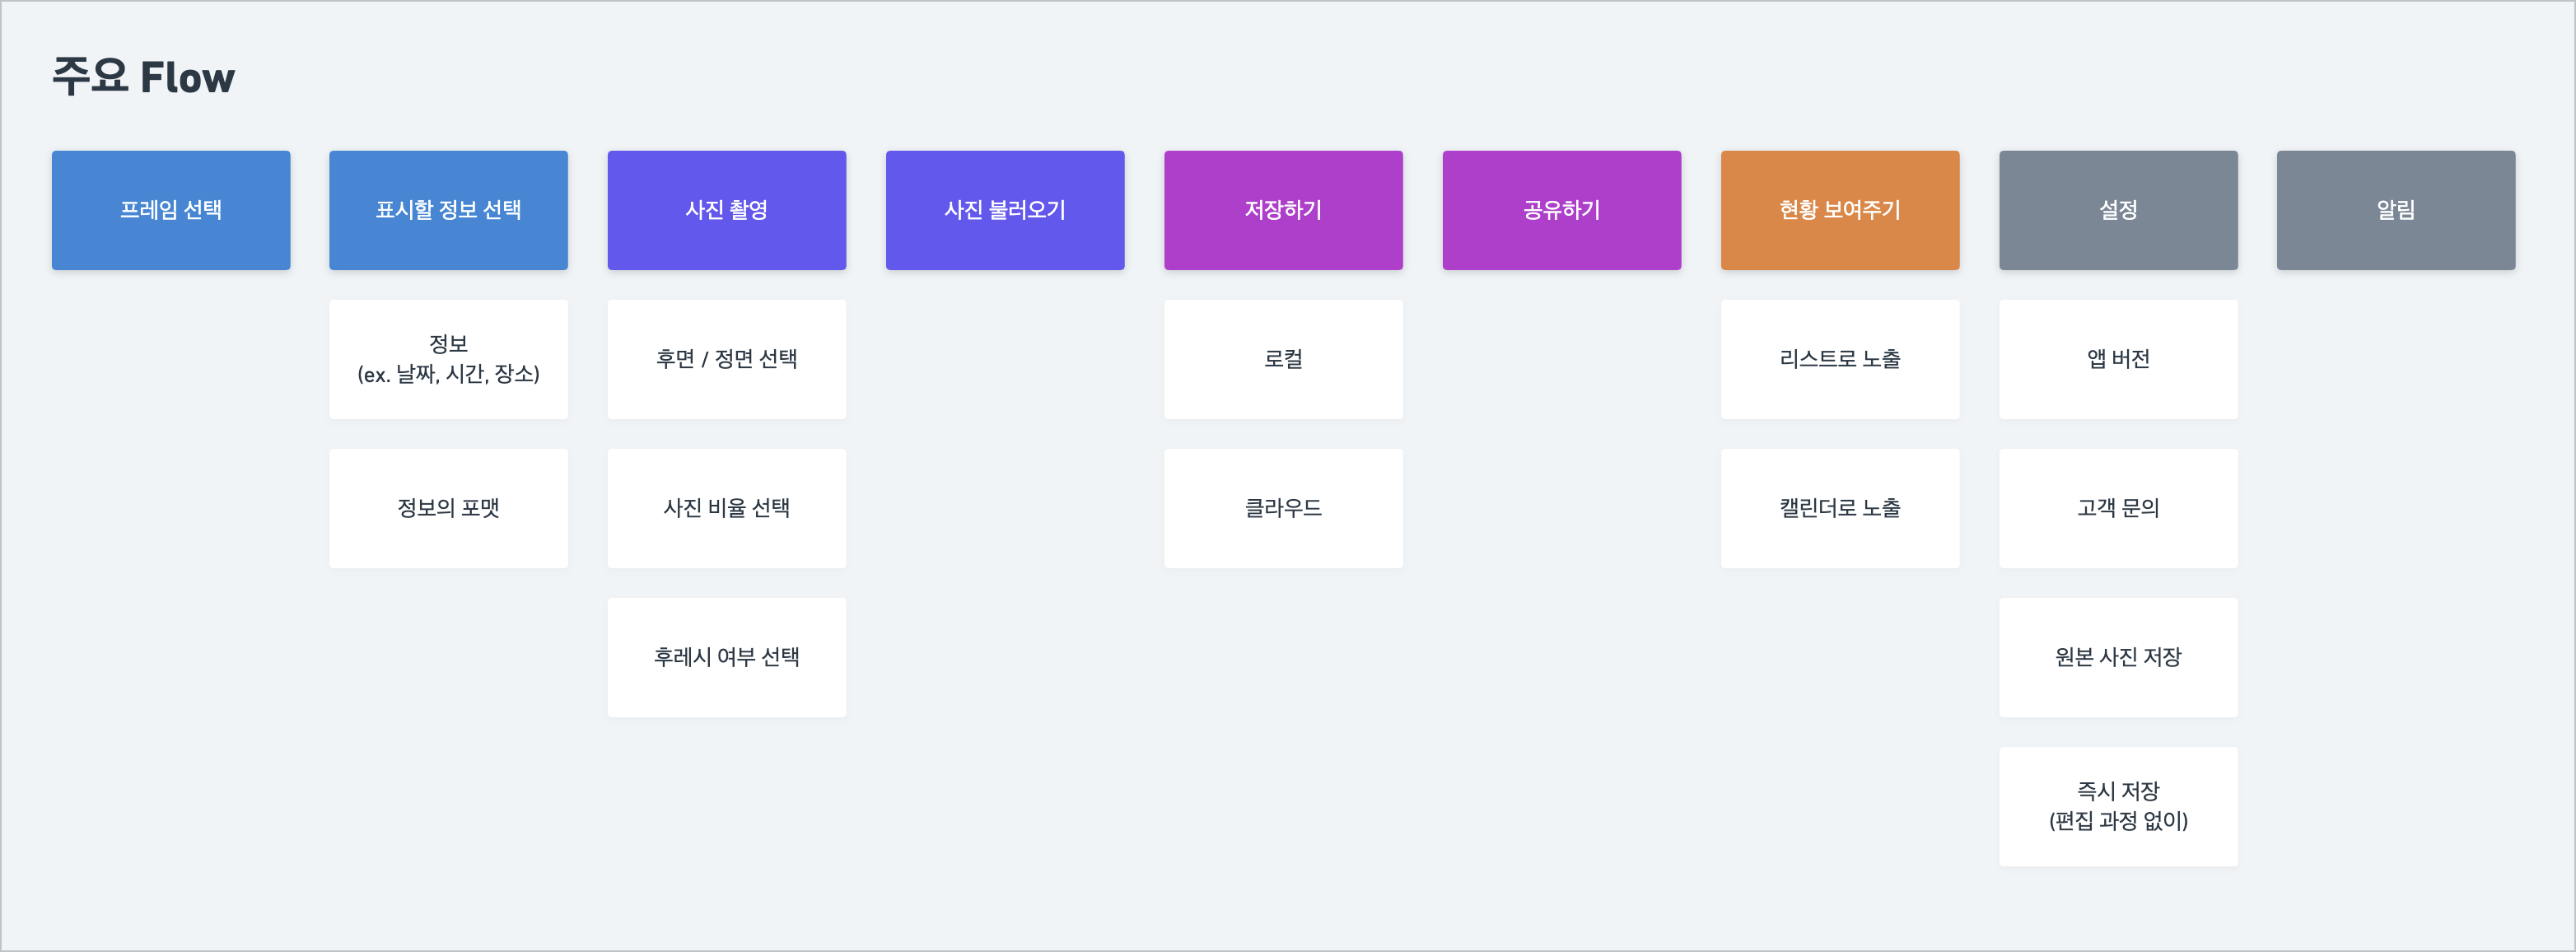Select the 원본 사진 저장 card

click(2119, 657)
